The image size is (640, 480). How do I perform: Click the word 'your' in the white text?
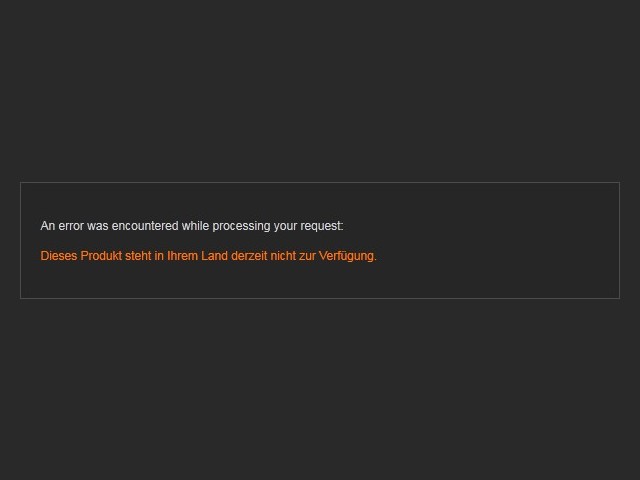pyautogui.click(x=285, y=226)
